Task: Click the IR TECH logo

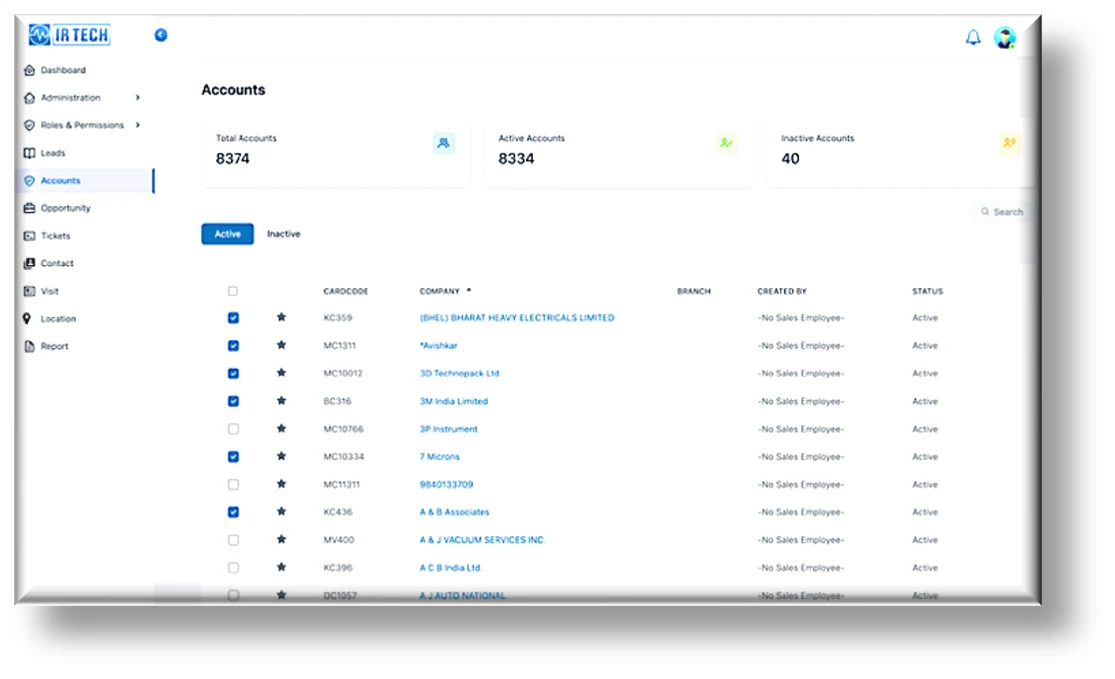Action: 69,34
